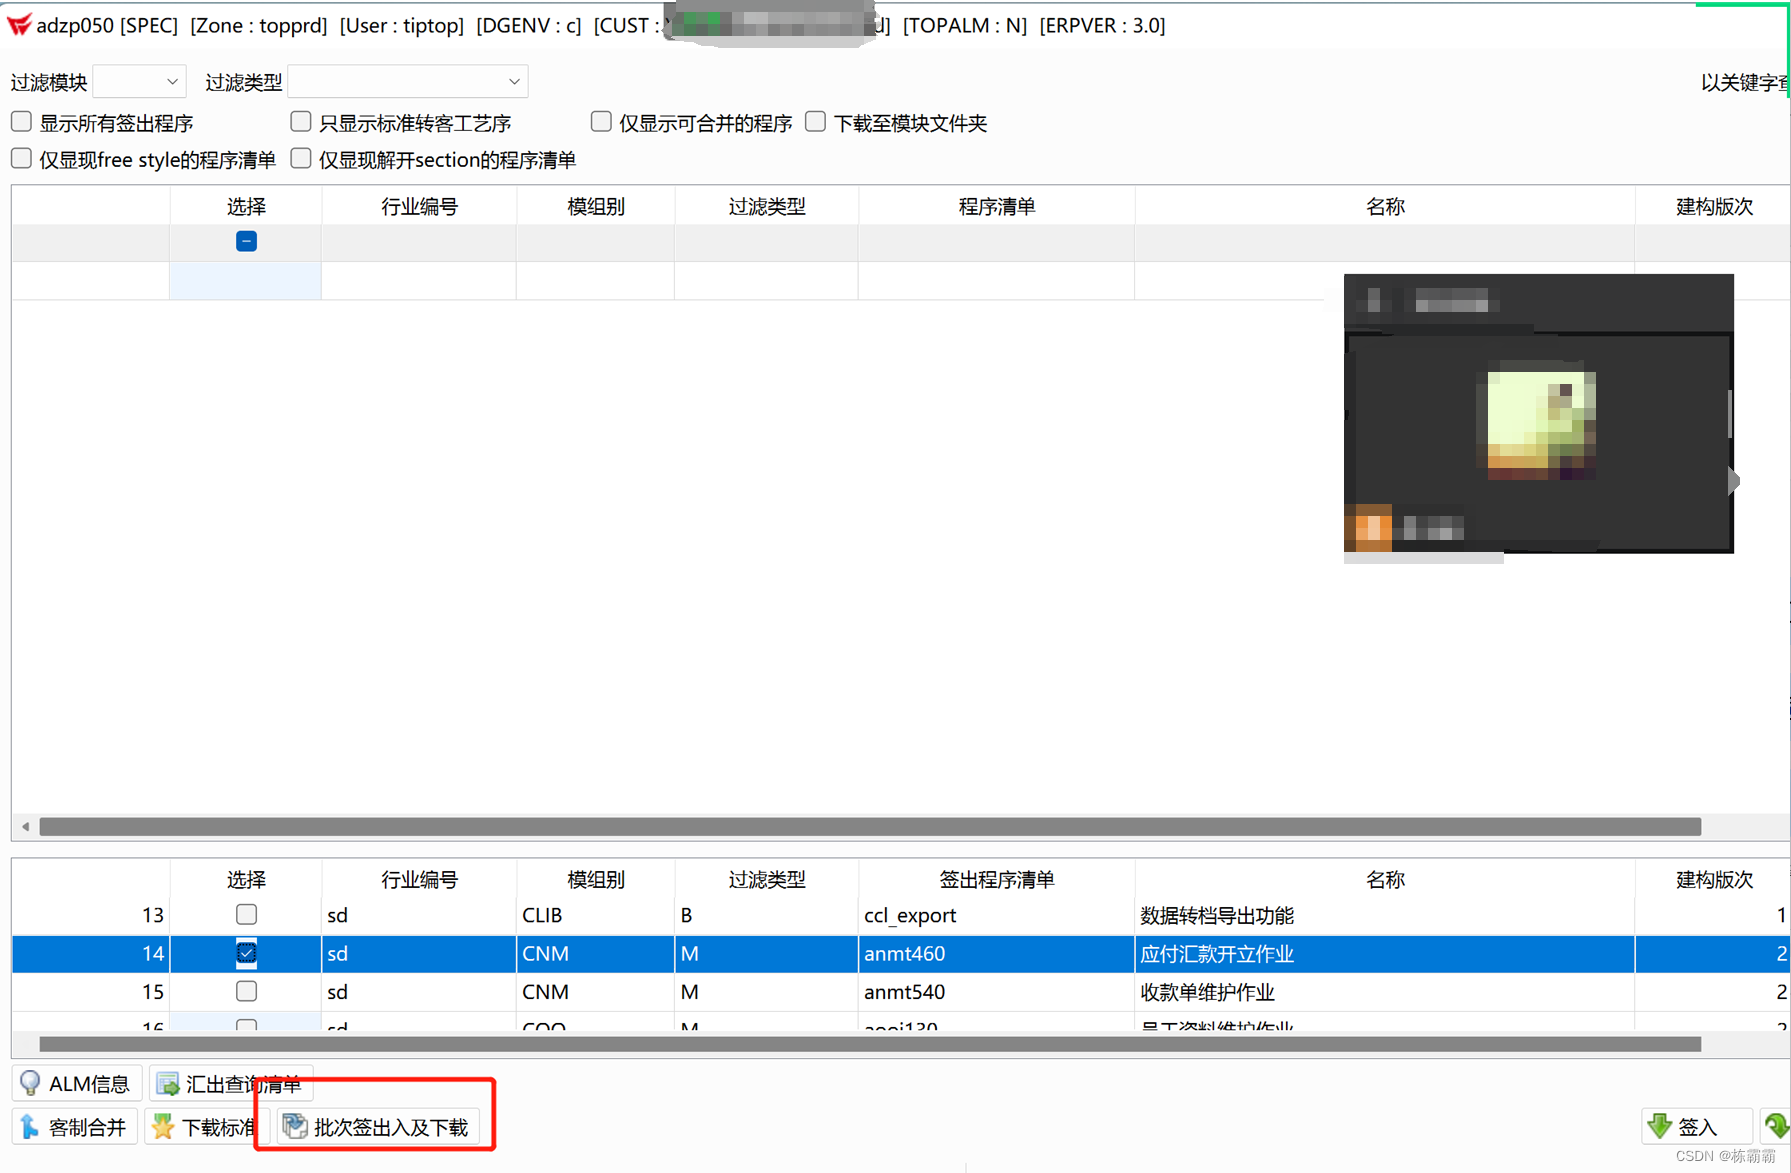Click 模组别 column header in upper table
1791x1173 pixels.
click(596, 206)
